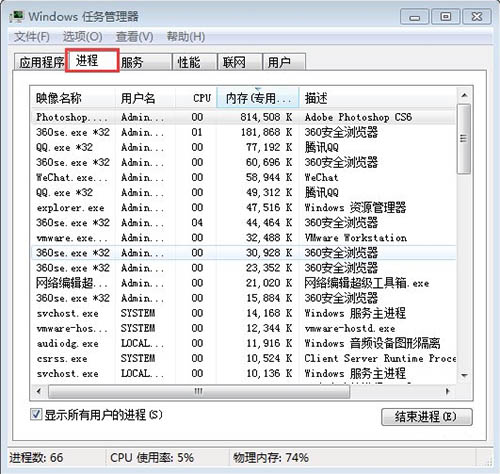Sort by 内存(专用) column header

(258, 98)
